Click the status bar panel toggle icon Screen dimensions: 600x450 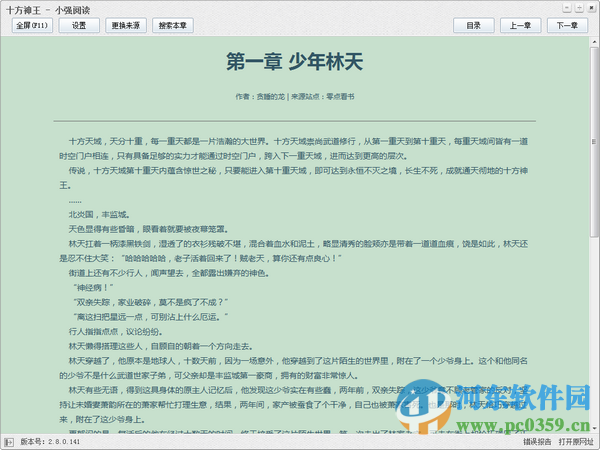9,442
